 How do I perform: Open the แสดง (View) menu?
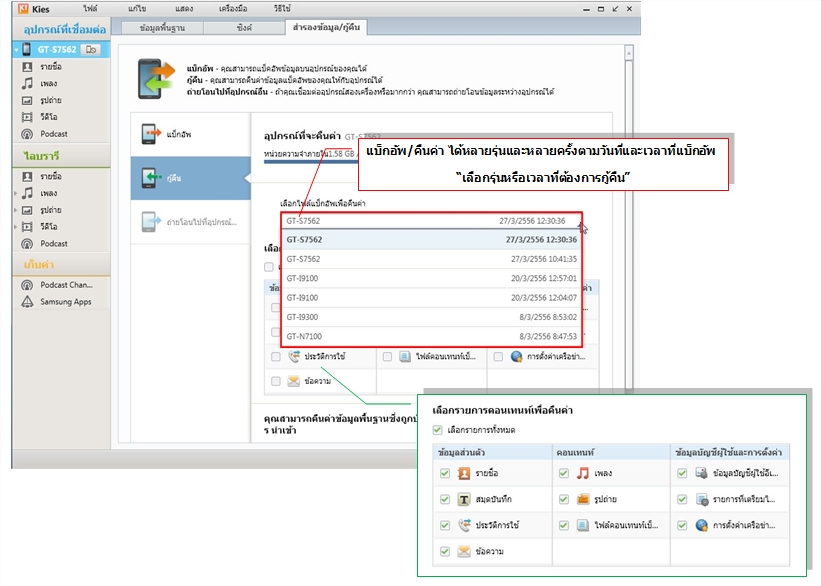point(184,9)
